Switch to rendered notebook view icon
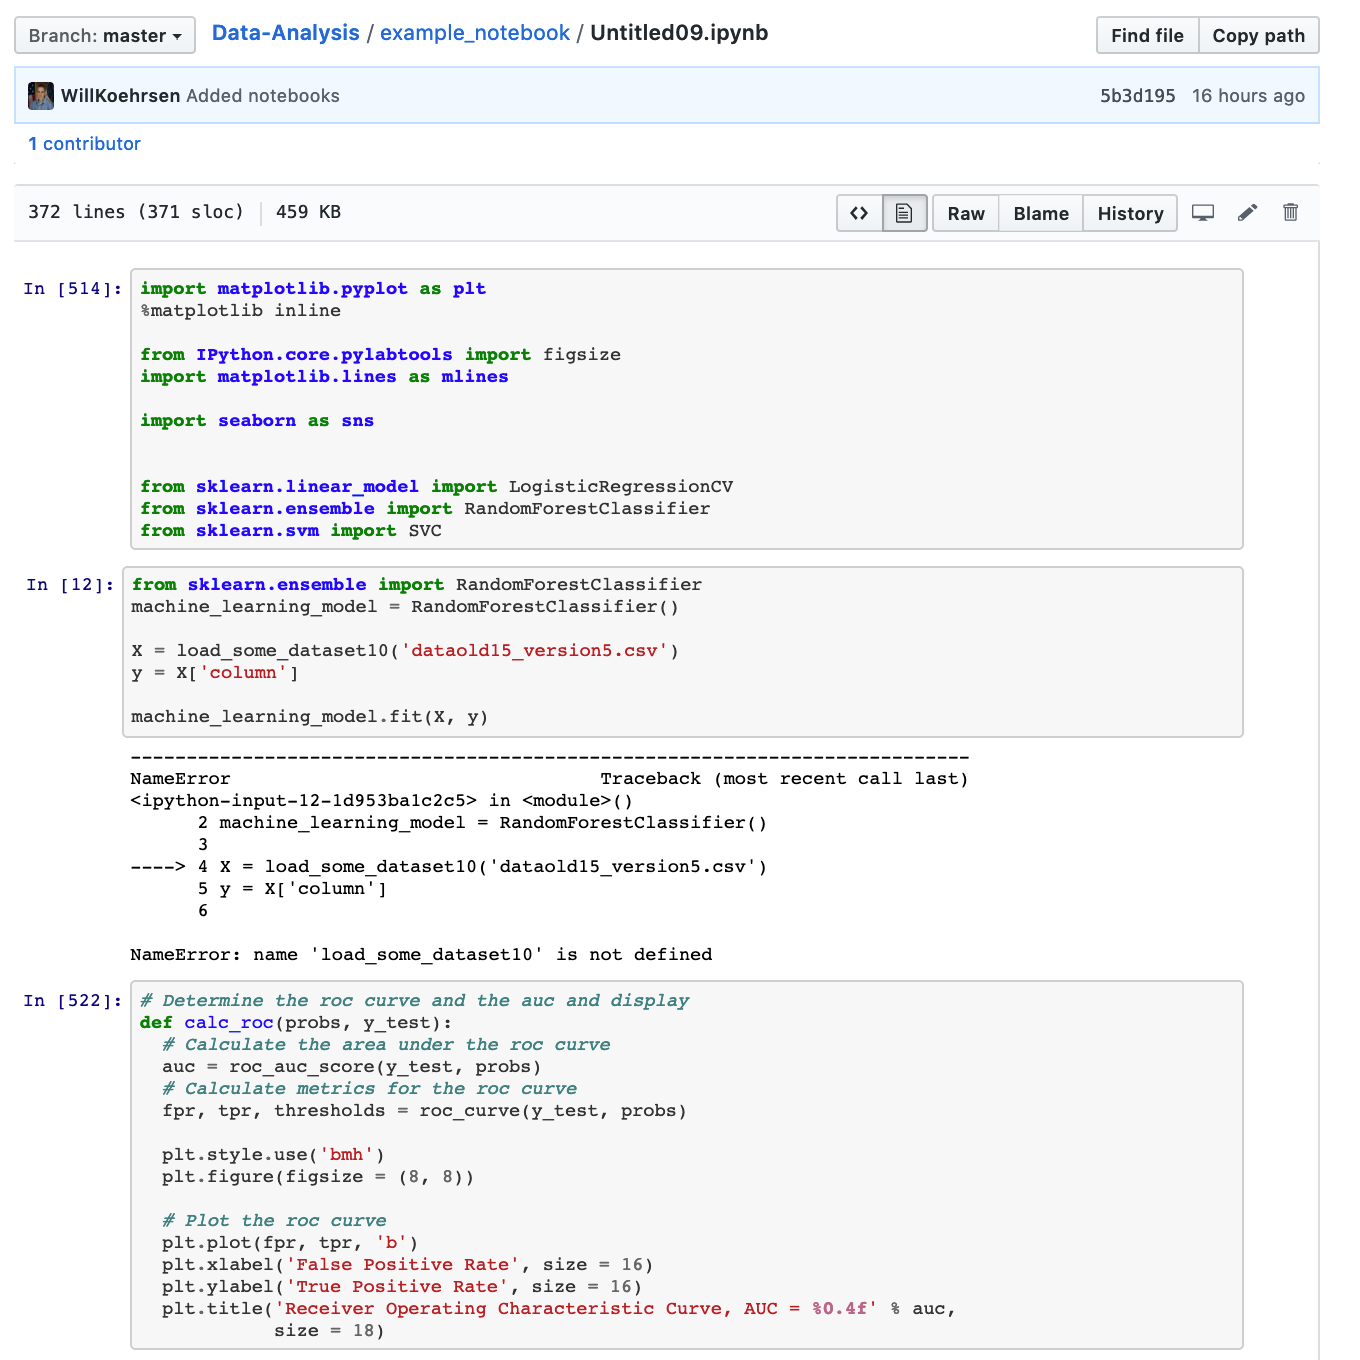Screen dimensions: 1360x1360 pyautogui.click(x=904, y=213)
